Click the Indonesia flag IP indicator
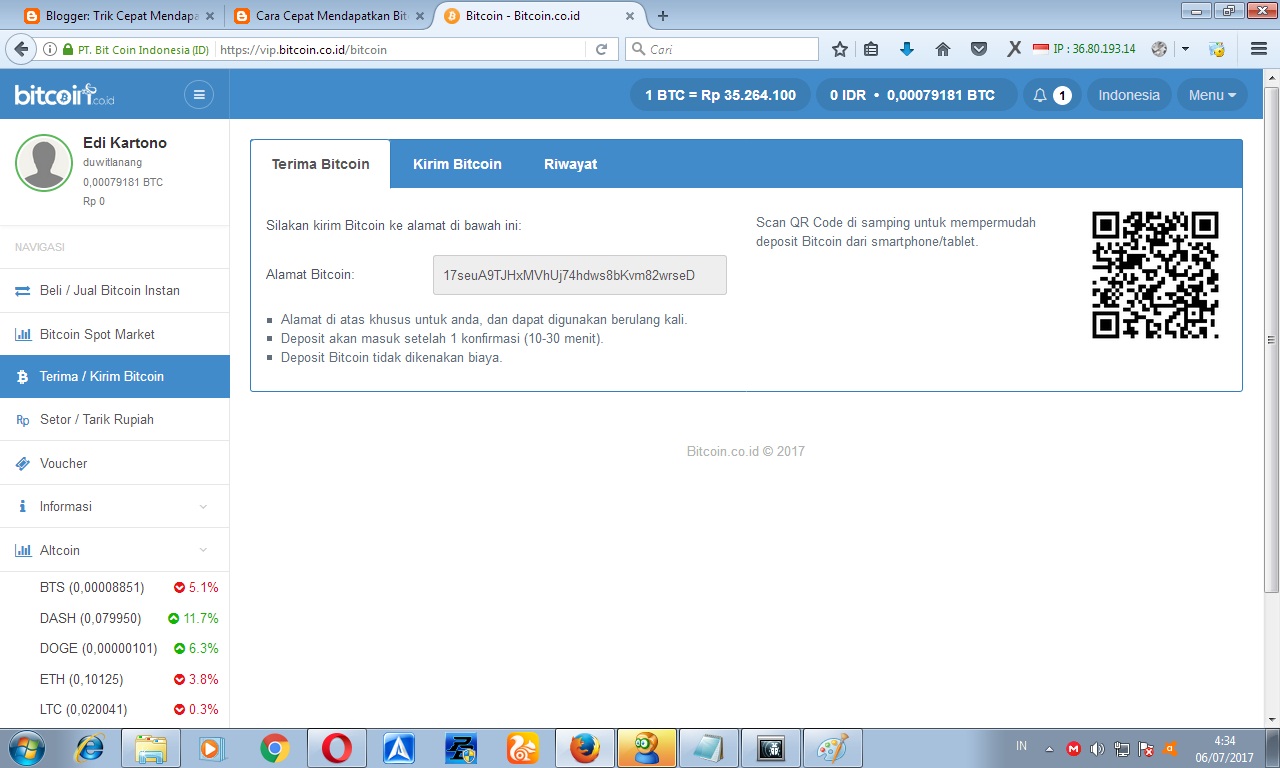Screen dimensions: 1280x768 point(1084,49)
